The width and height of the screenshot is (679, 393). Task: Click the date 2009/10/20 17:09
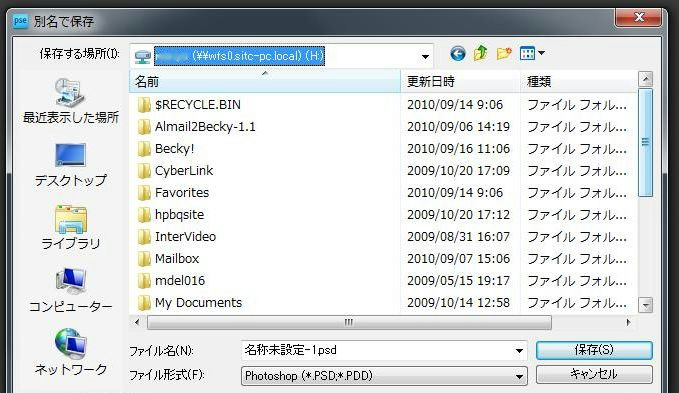458,171
